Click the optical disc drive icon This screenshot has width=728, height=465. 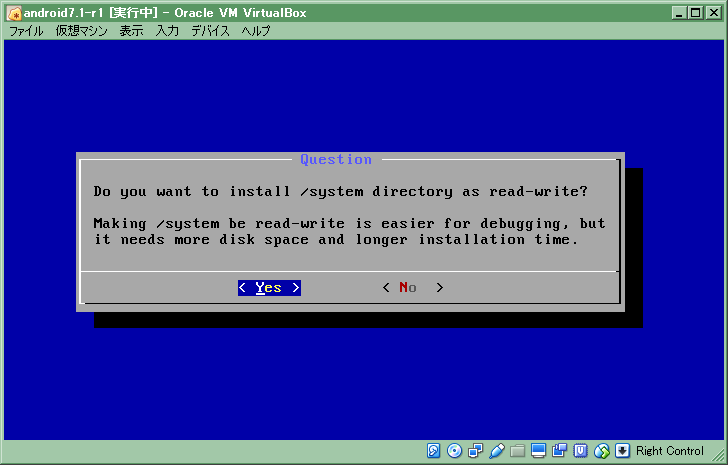tap(455, 451)
